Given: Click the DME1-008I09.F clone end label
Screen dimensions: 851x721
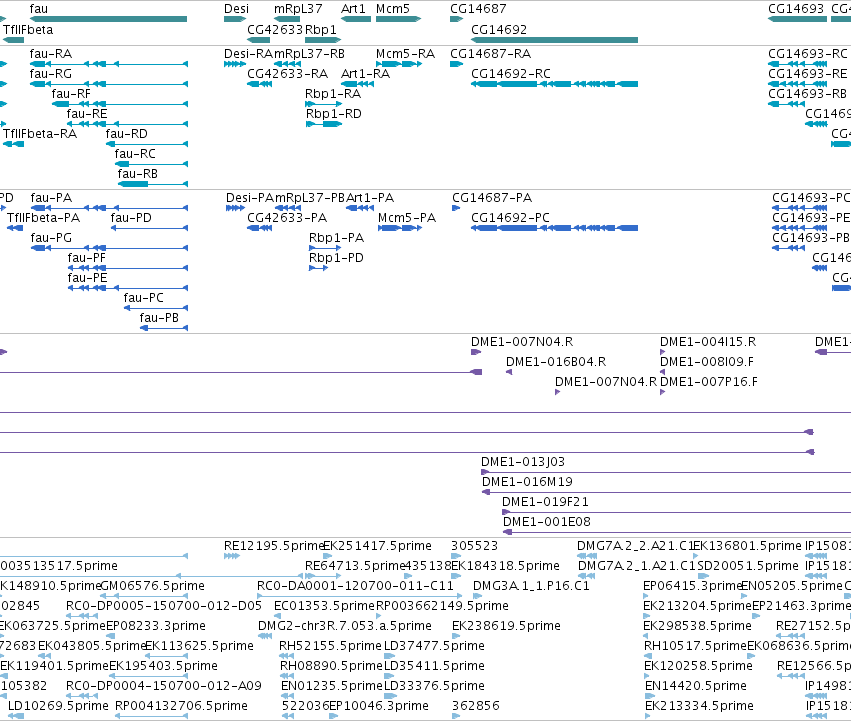Looking at the screenshot, I should pyautogui.click(x=707, y=362).
